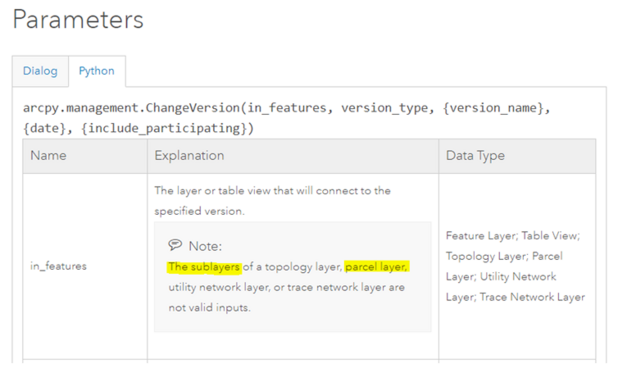The width and height of the screenshot is (618, 373).
Task: Click 'utility network layer, or trace' note line
Action: pos(240,287)
